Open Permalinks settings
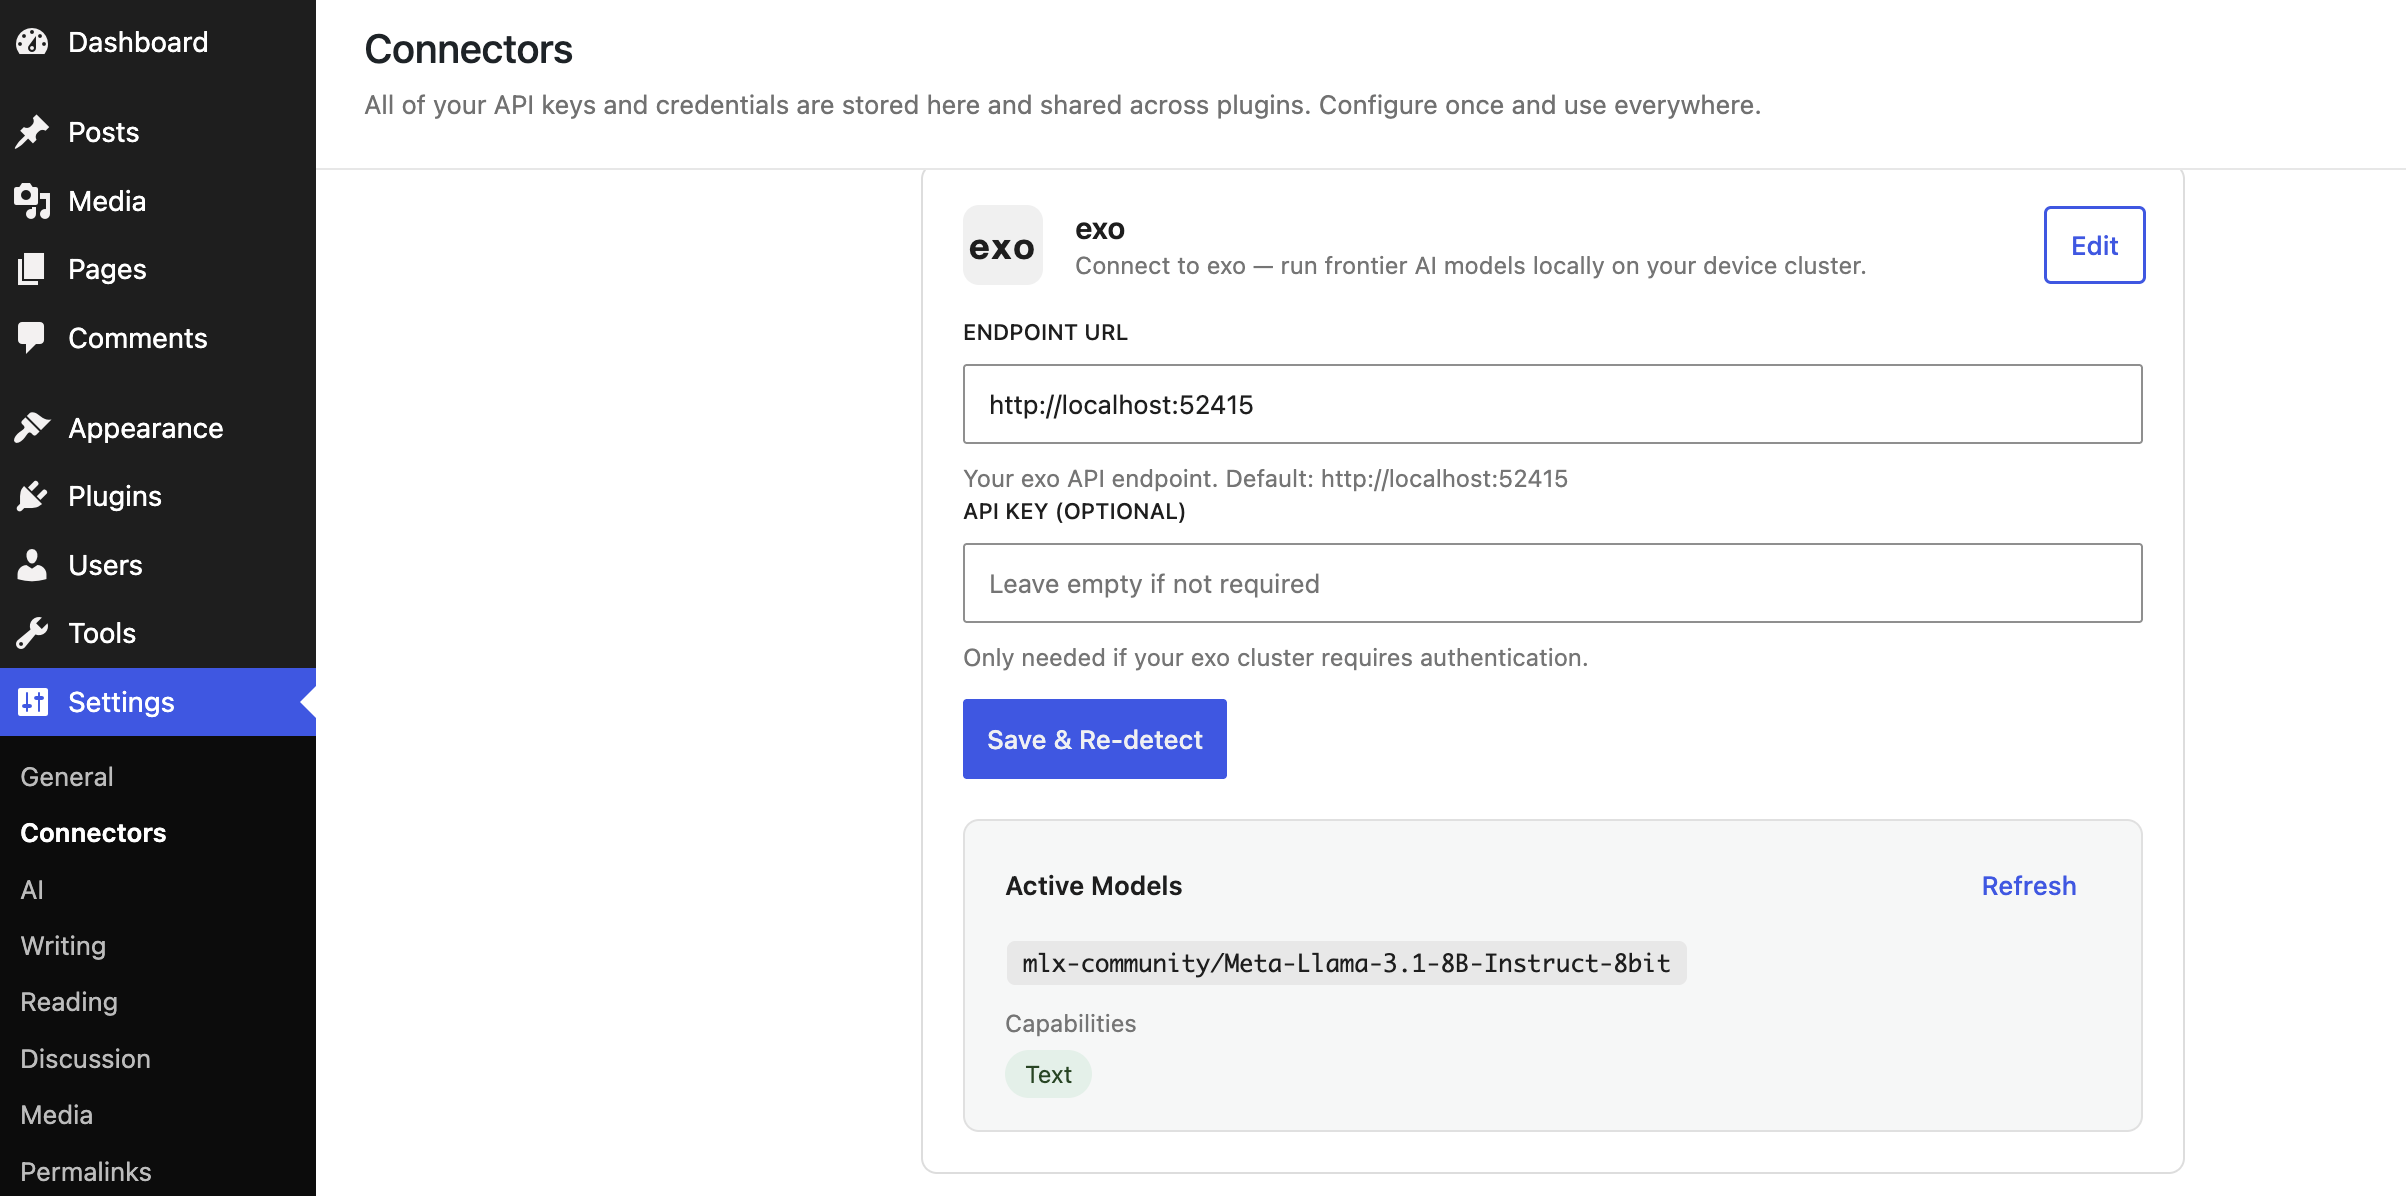This screenshot has height=1196, width=2406. click(86, 1172)
